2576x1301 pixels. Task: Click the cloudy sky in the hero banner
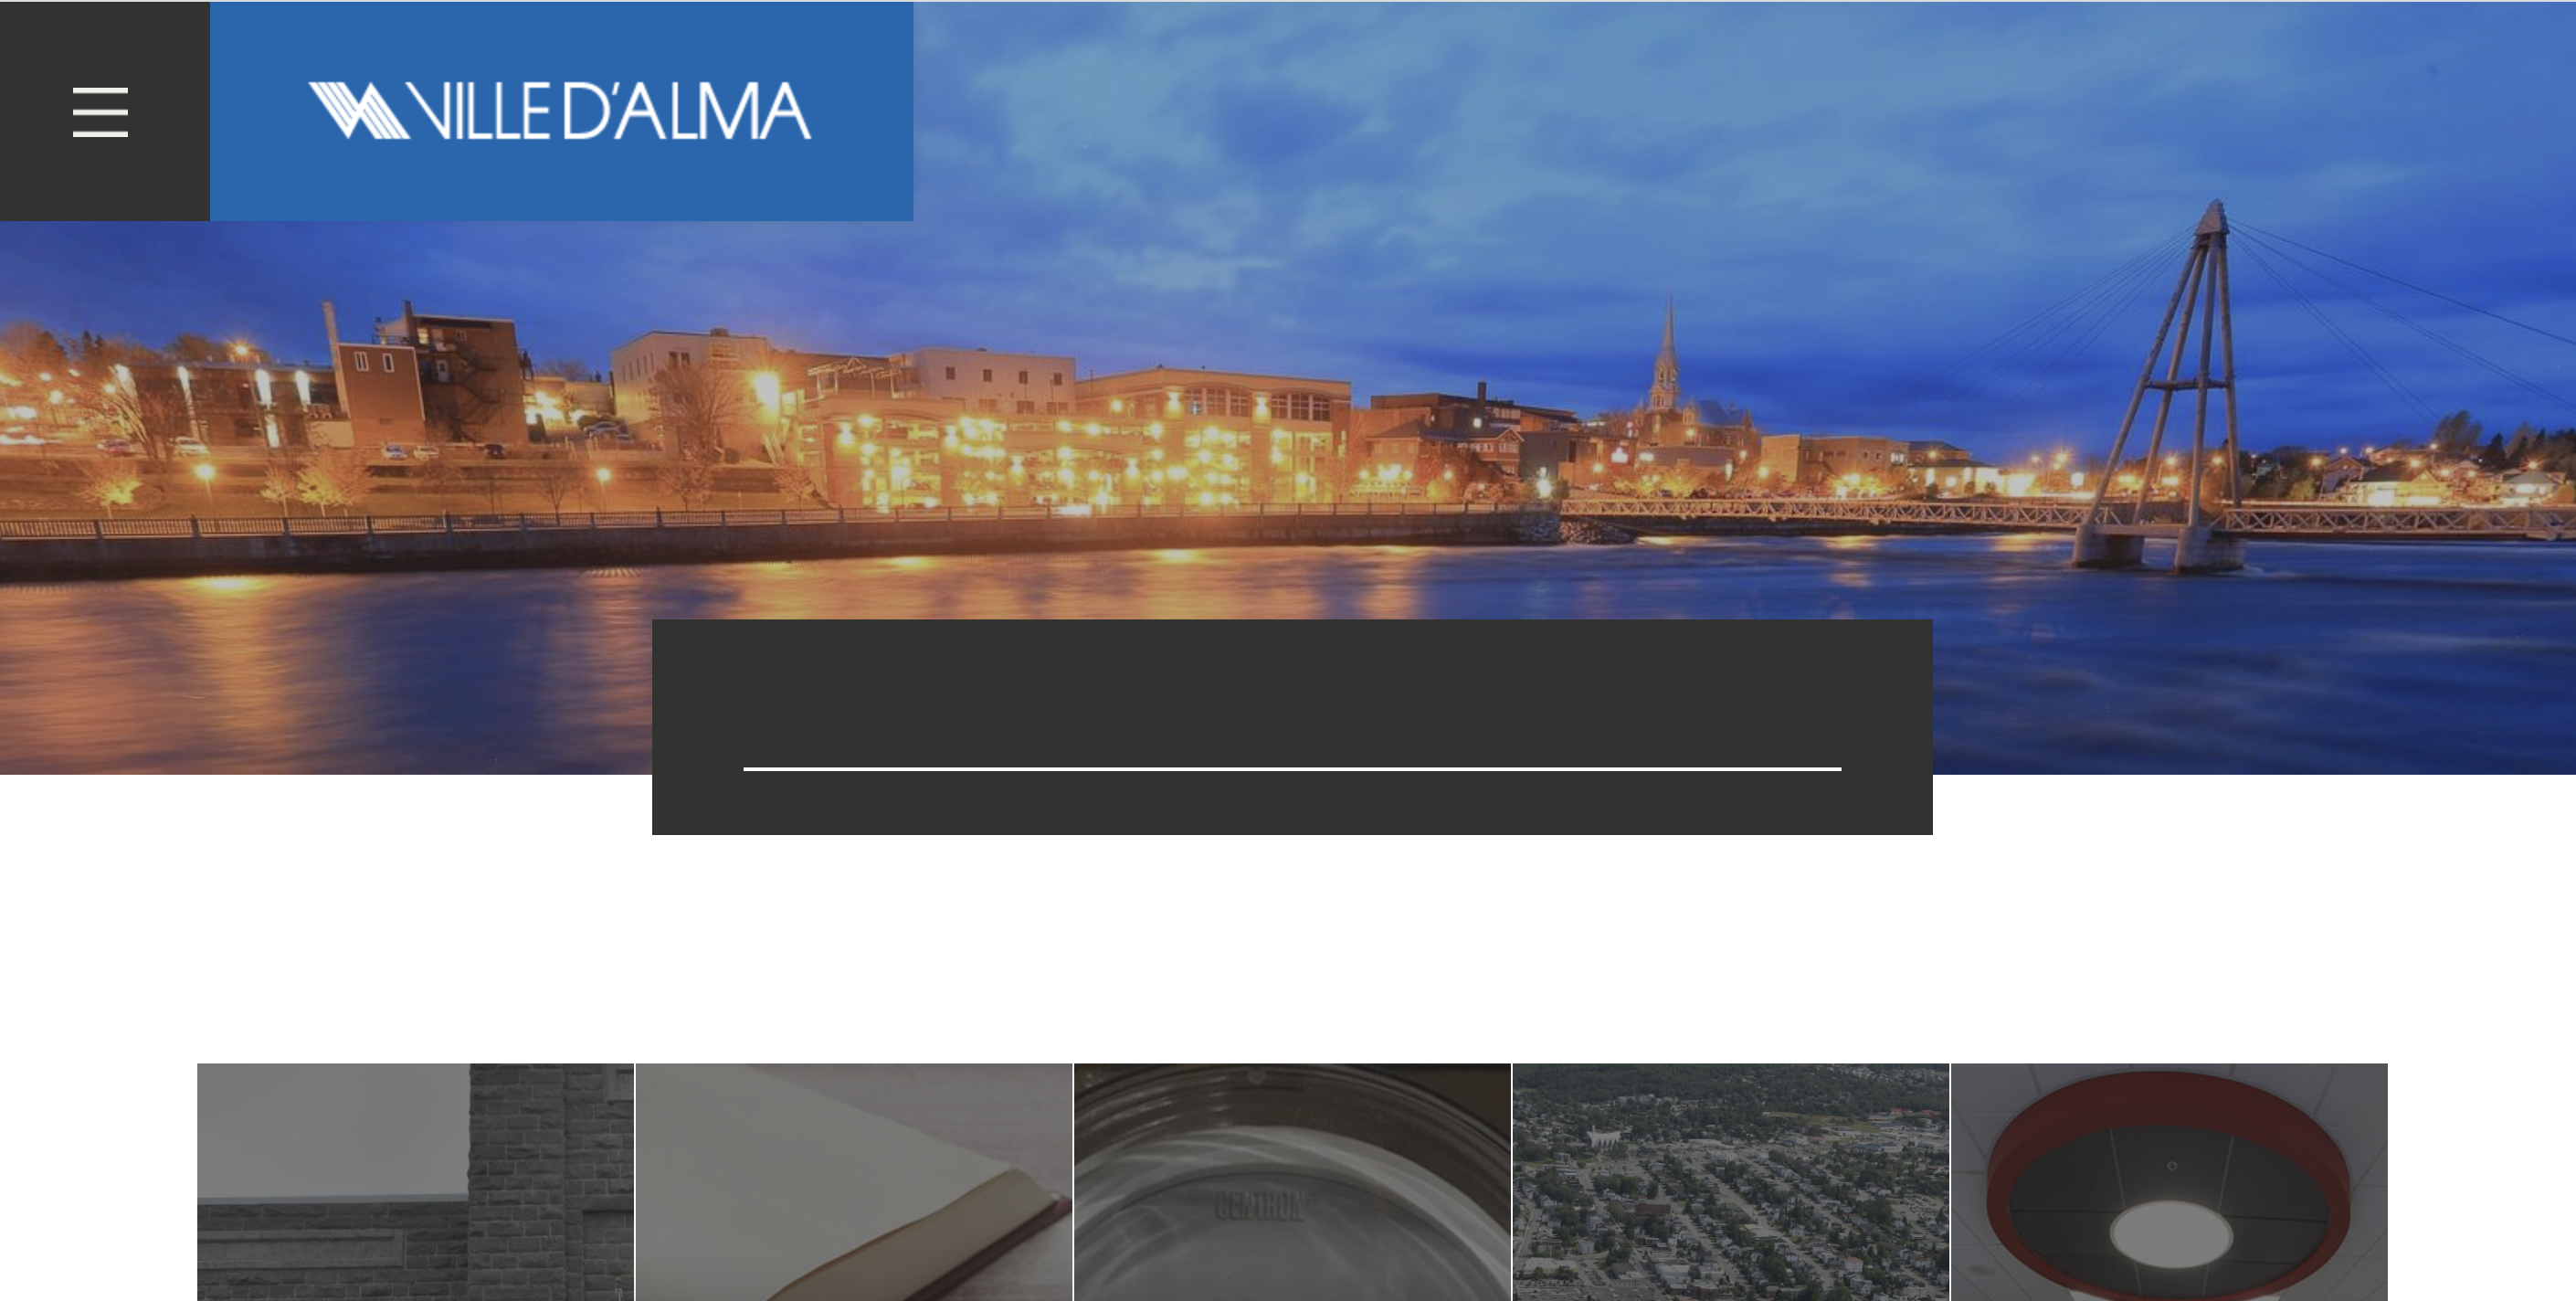click(1500, 150)
